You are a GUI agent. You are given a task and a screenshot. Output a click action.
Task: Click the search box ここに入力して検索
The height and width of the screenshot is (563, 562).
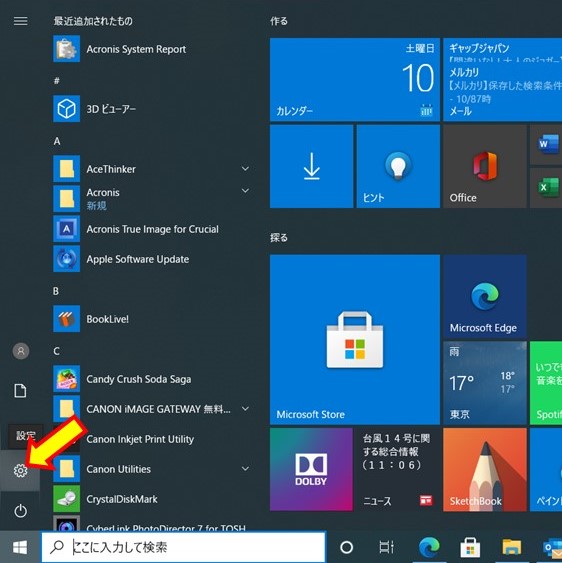pyautogui.click(x=184, y=547)
